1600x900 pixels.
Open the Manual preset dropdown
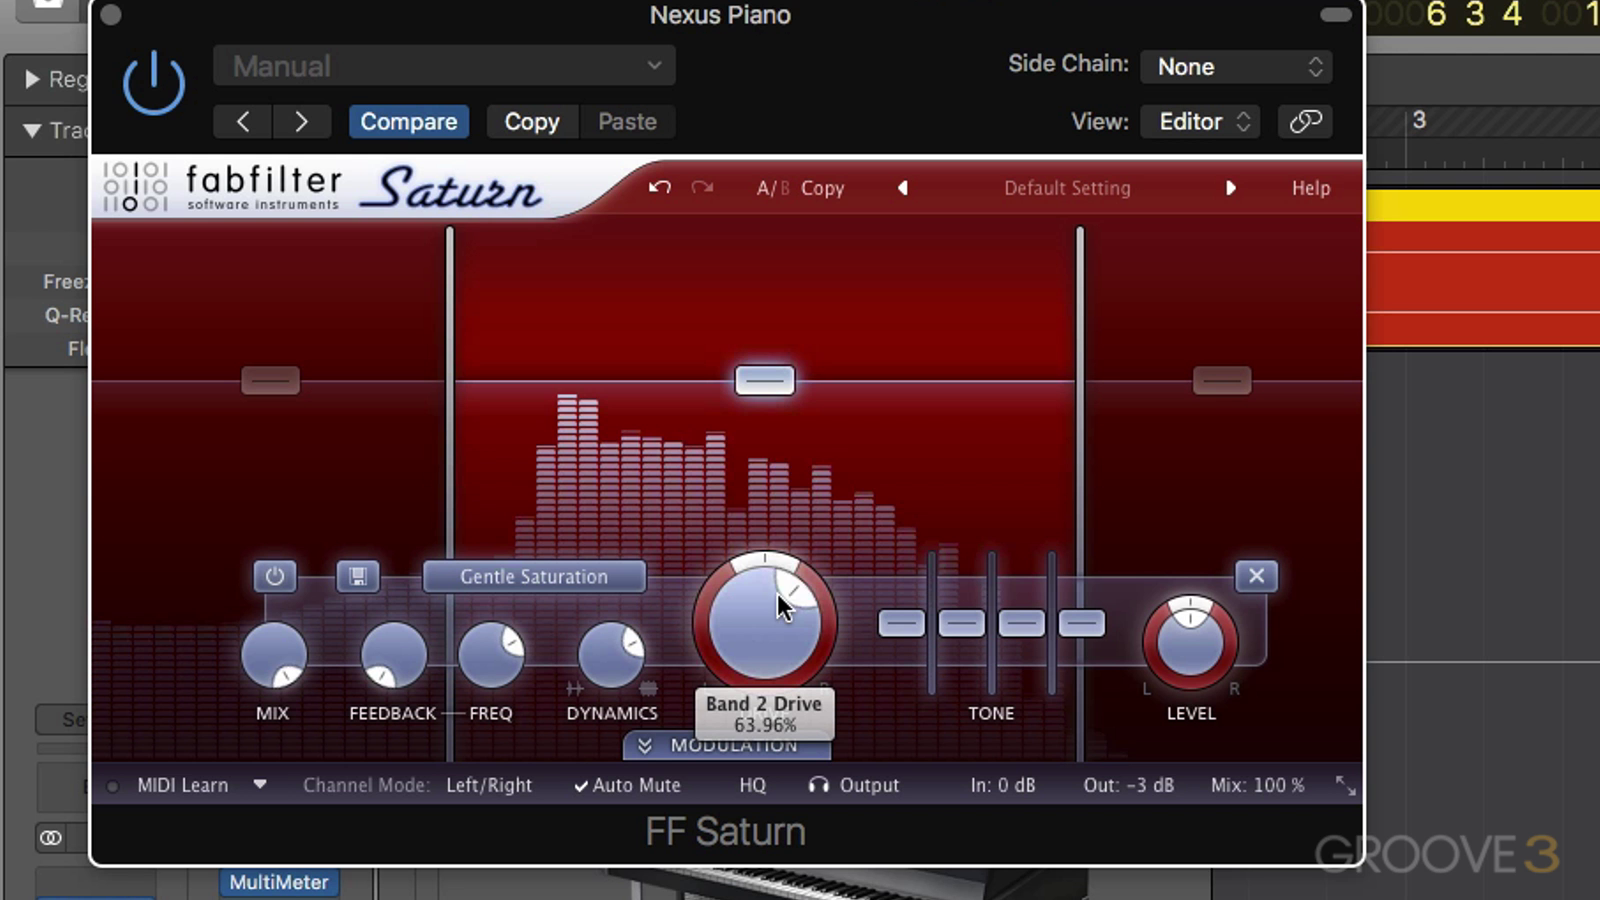coord(444,66)
